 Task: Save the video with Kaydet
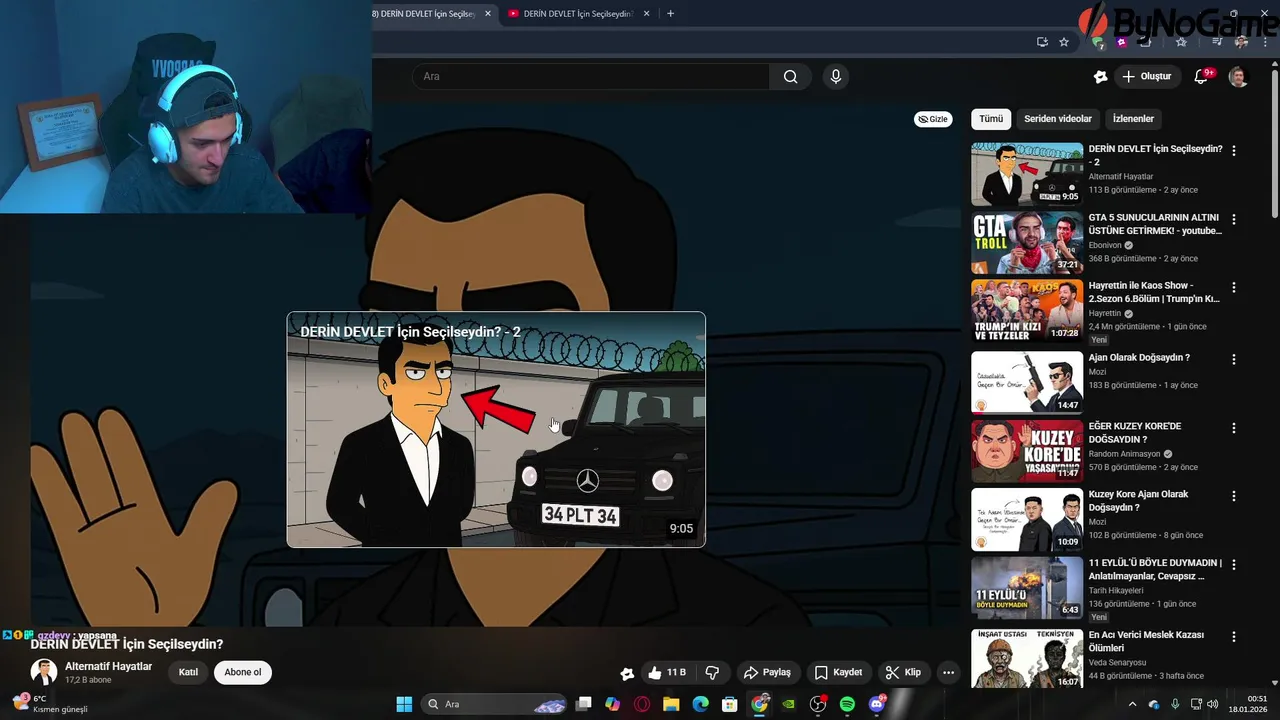[838, 673]
